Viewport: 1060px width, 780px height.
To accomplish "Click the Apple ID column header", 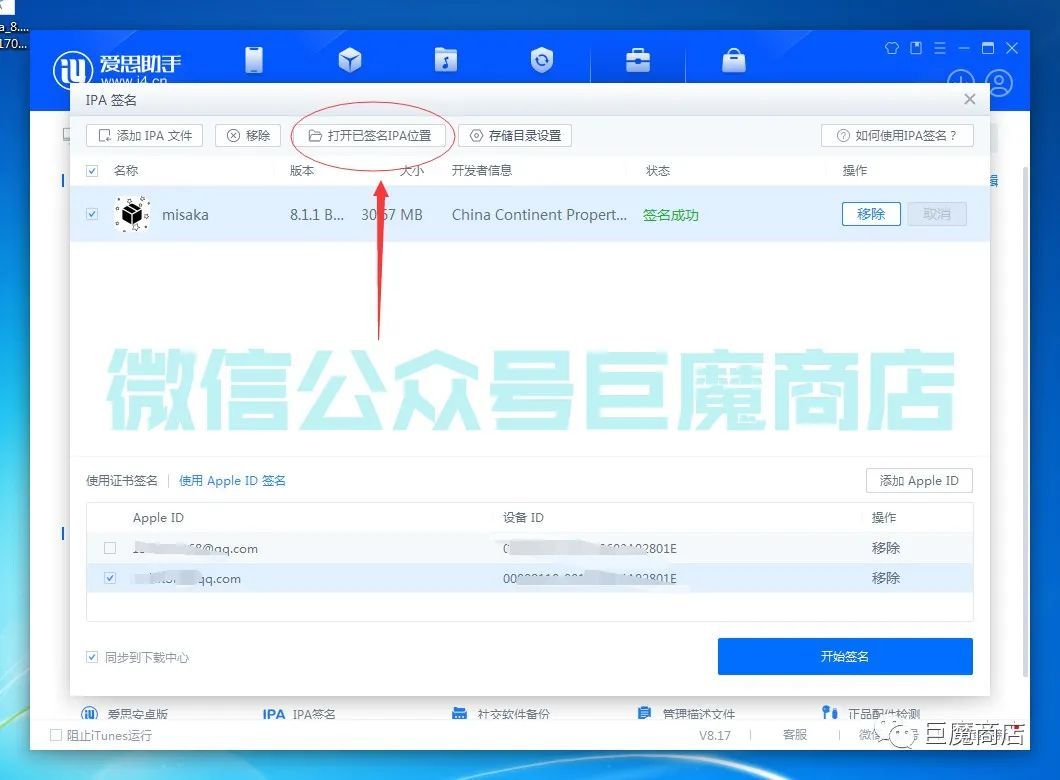I will click(x=158, y=518).
